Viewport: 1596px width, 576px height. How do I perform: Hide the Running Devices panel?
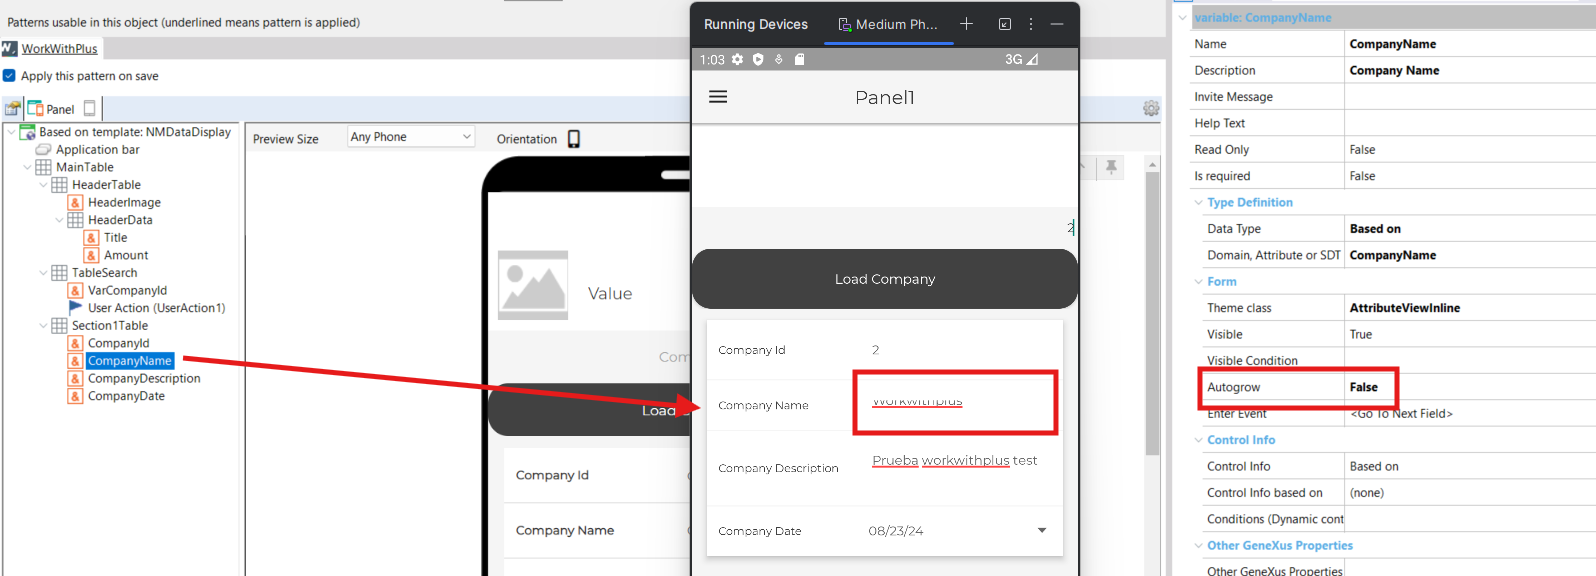pos(1057,24)
